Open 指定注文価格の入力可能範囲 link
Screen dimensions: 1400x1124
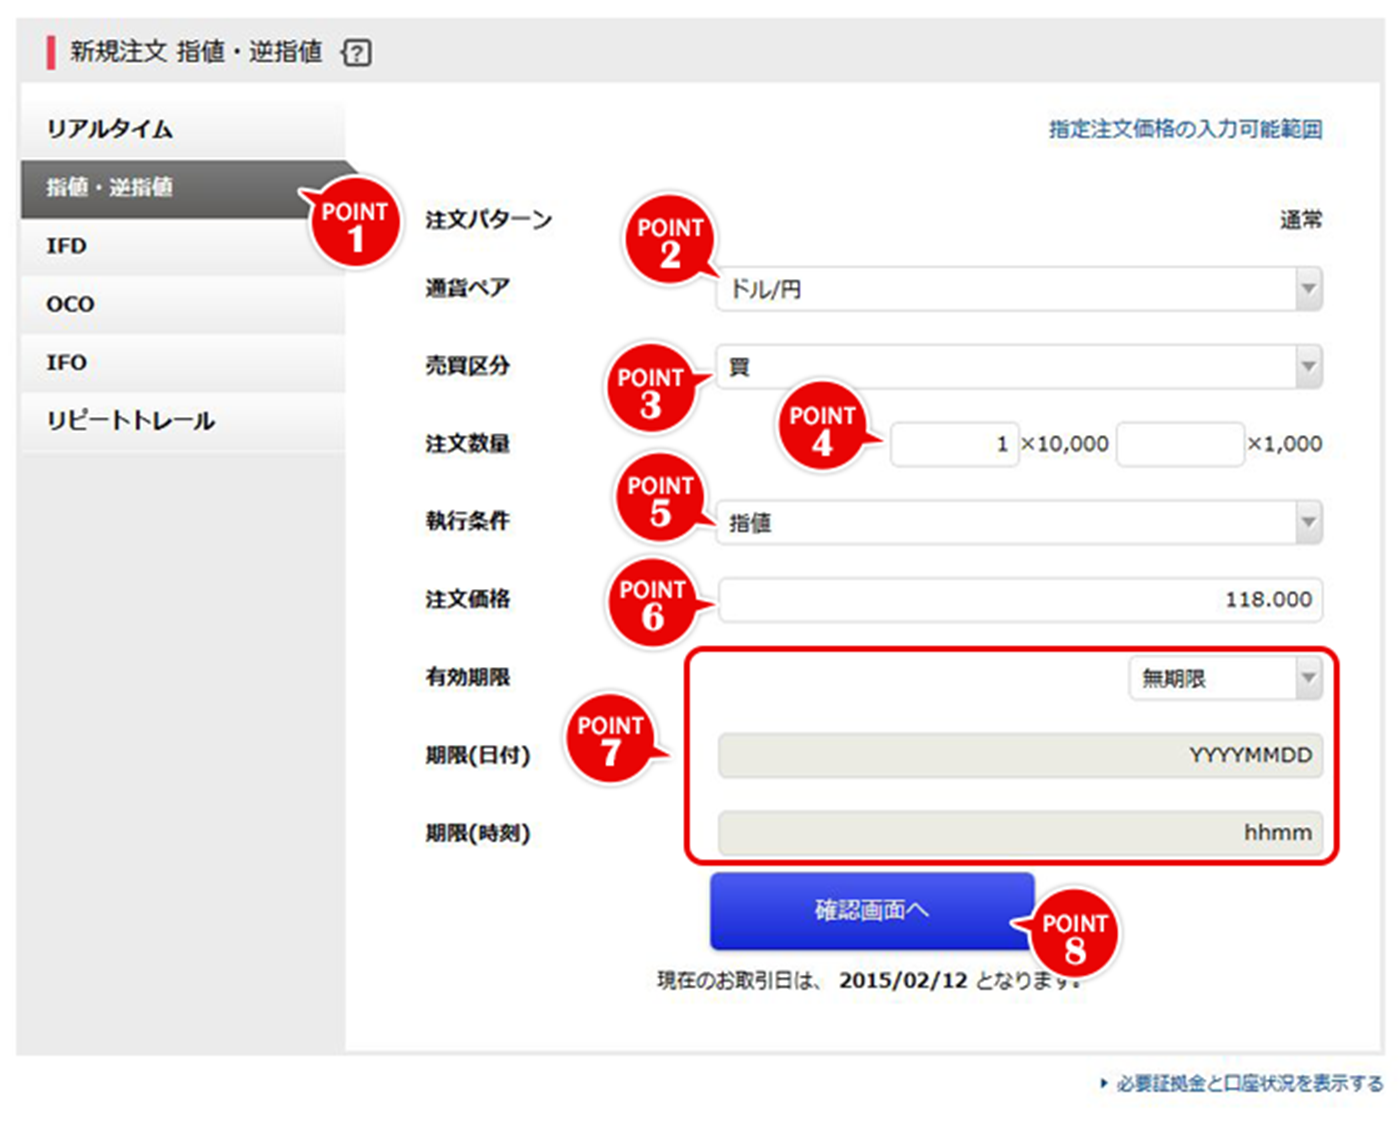[1184, 129]
